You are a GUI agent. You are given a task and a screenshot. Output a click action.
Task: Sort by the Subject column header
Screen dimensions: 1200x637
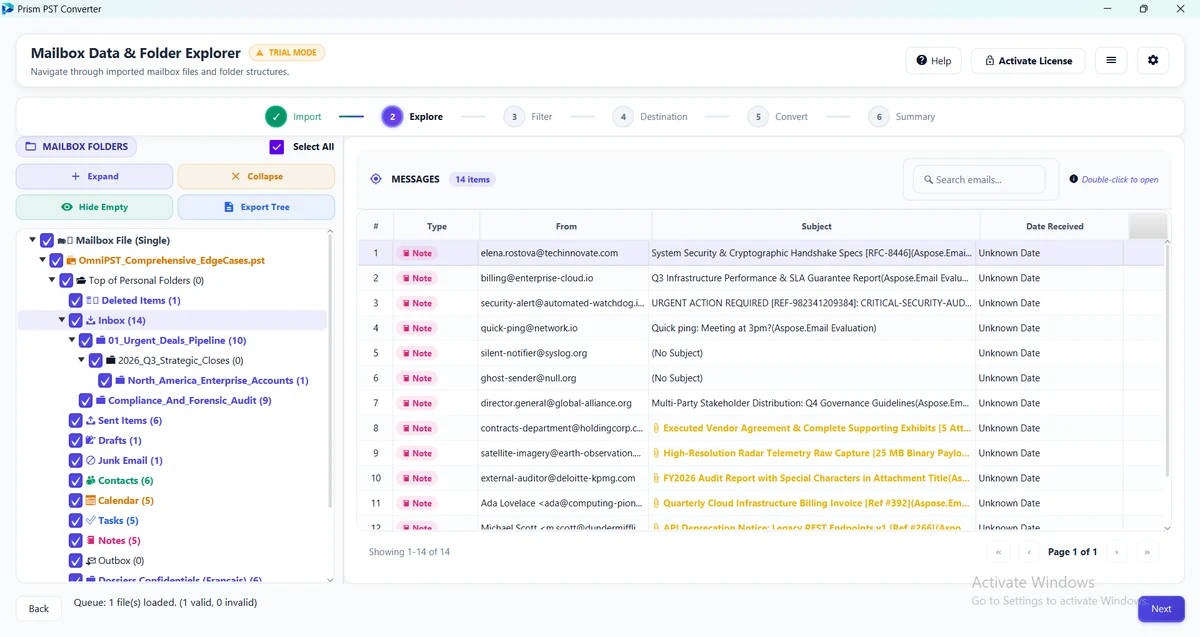click(816, 226)
